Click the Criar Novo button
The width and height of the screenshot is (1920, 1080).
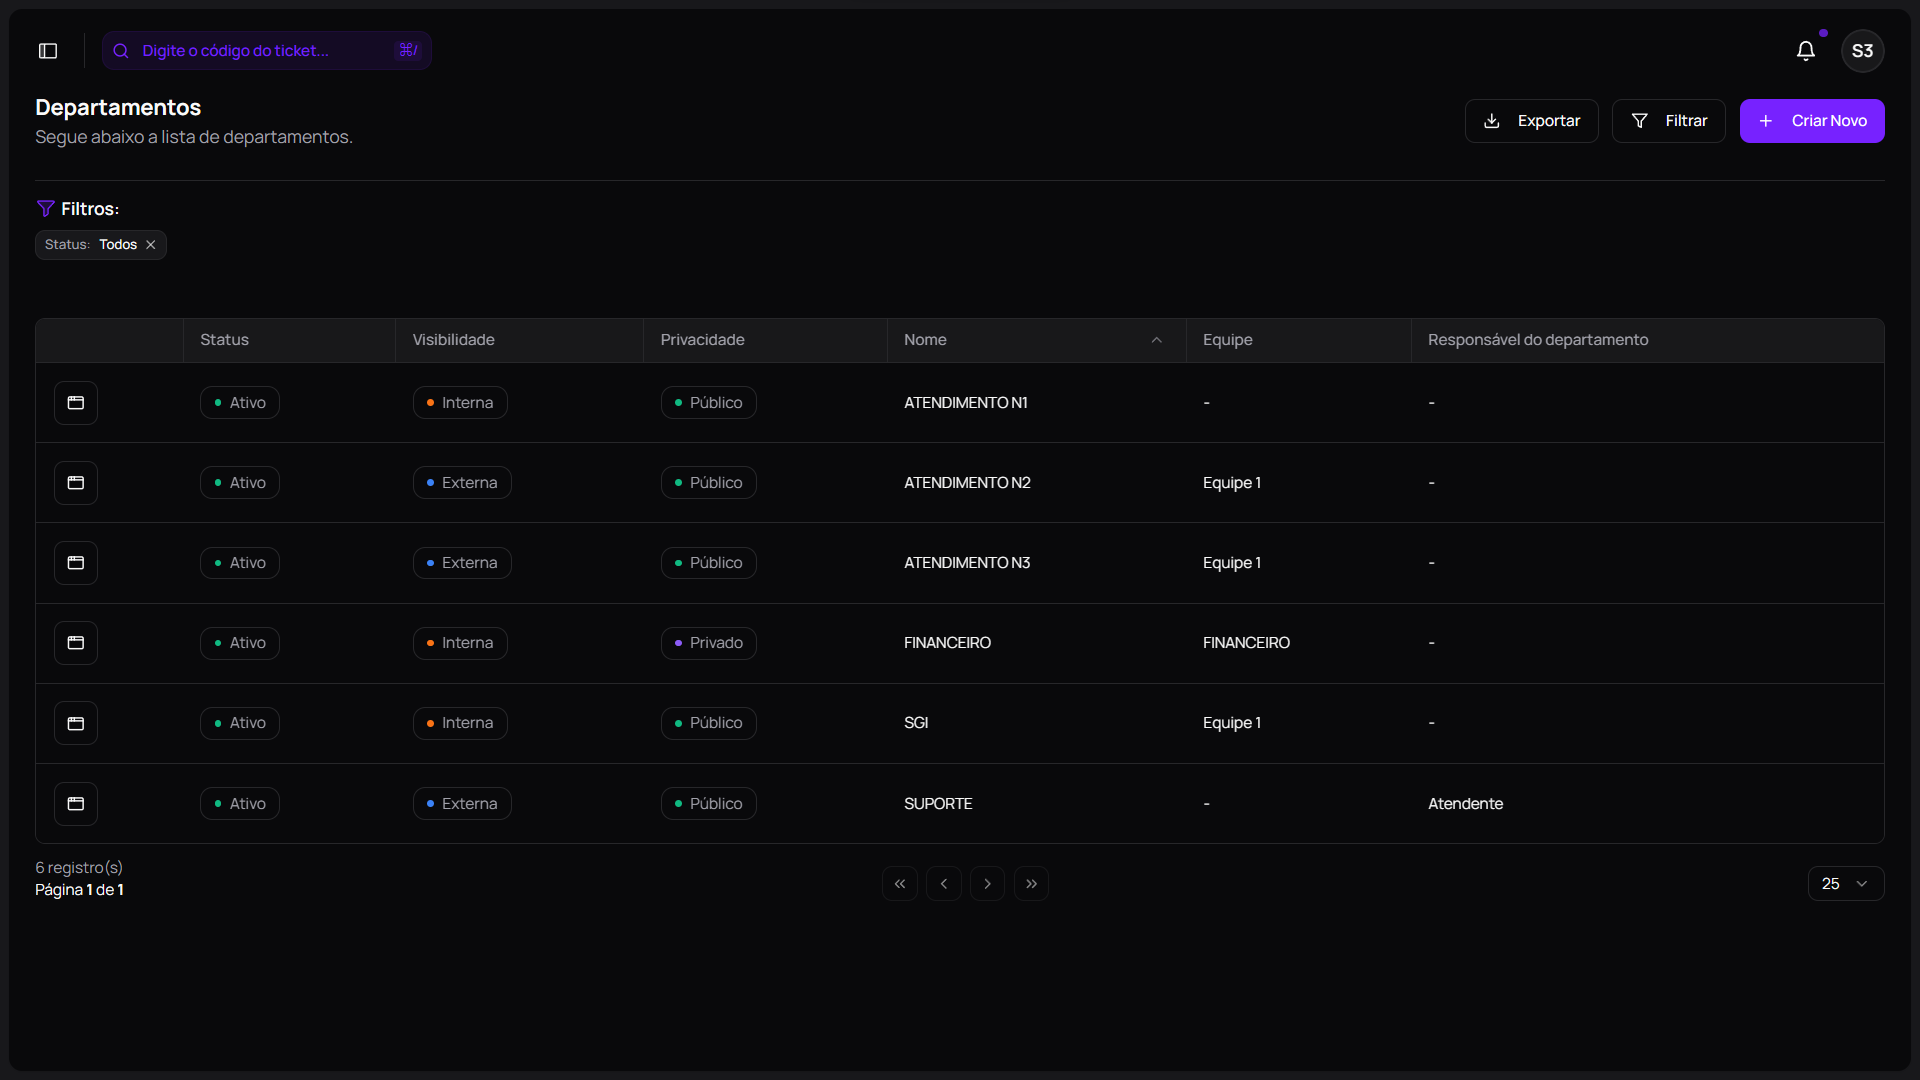1811,121
